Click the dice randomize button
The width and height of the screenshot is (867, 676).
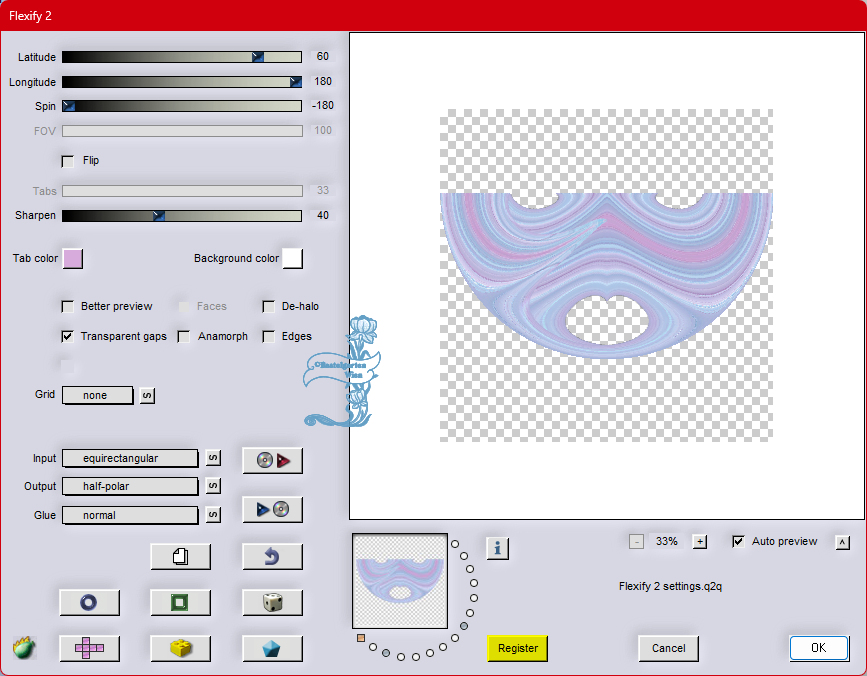pos(273,602)
